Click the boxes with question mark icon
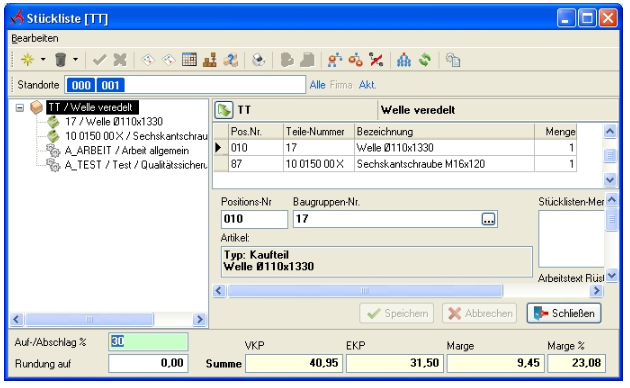The width and height of the screenshot is (630, 388). tap(231, 60)
